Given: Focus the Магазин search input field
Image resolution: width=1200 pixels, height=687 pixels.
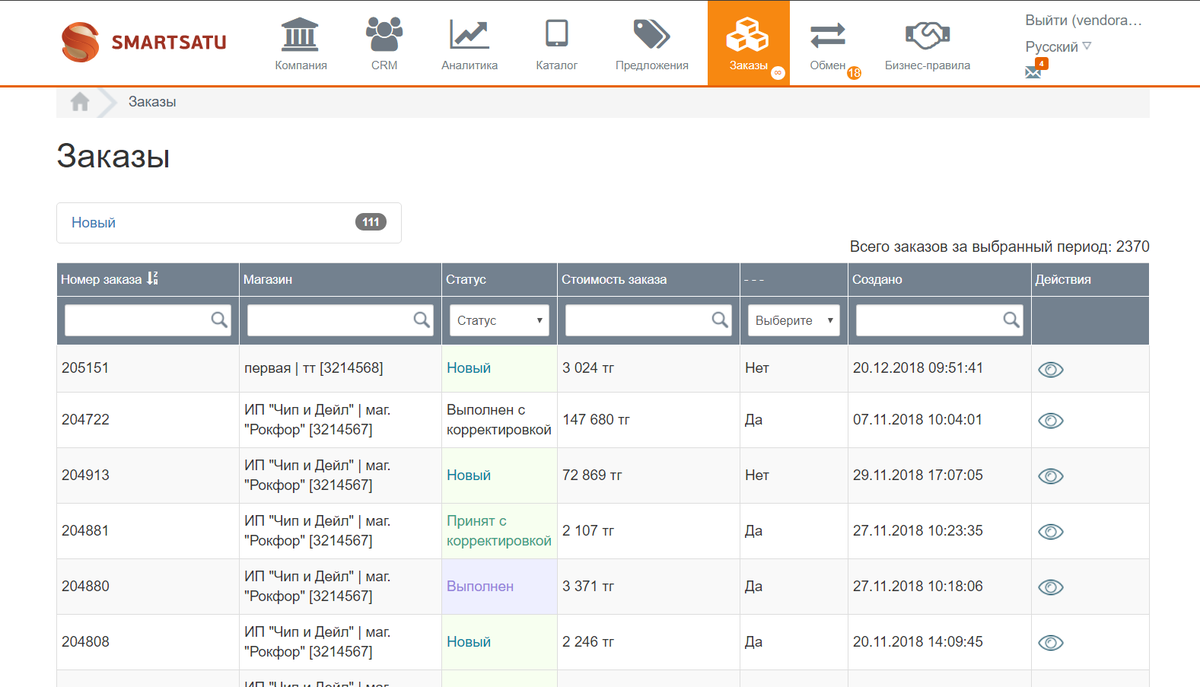Looking at the screenshot, I should tap(340, 320).
